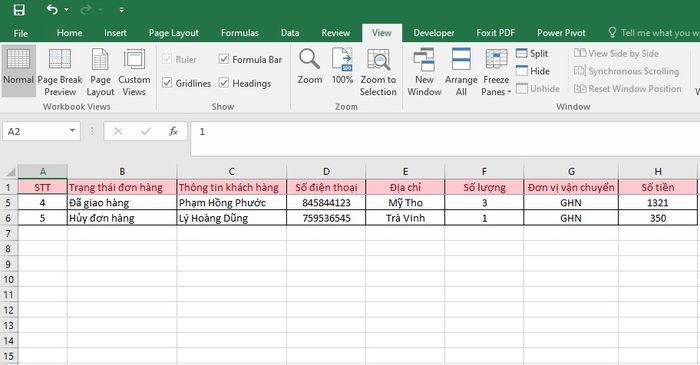The image size is (700, 365).
Task: Toggle Synchronous Scrolling
Action: tap(626, 71)
